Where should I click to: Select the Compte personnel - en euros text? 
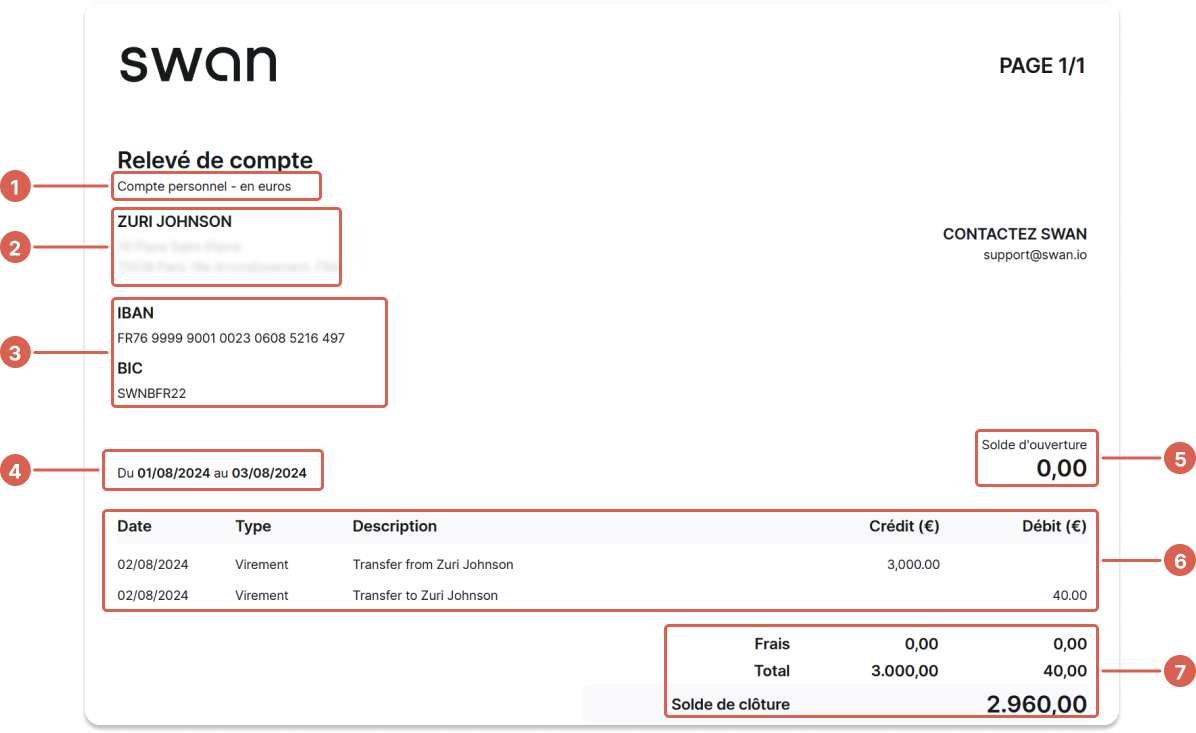[x=204, y=186]
